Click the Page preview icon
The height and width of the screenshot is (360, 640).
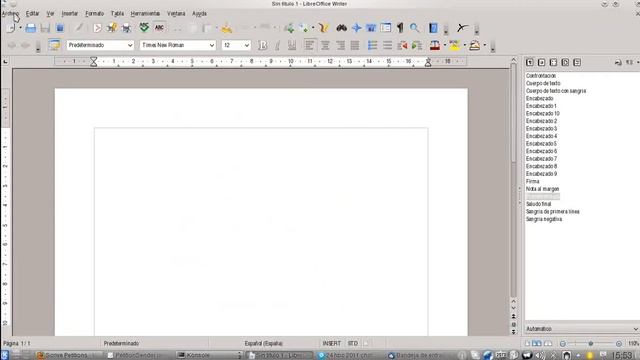126,28
